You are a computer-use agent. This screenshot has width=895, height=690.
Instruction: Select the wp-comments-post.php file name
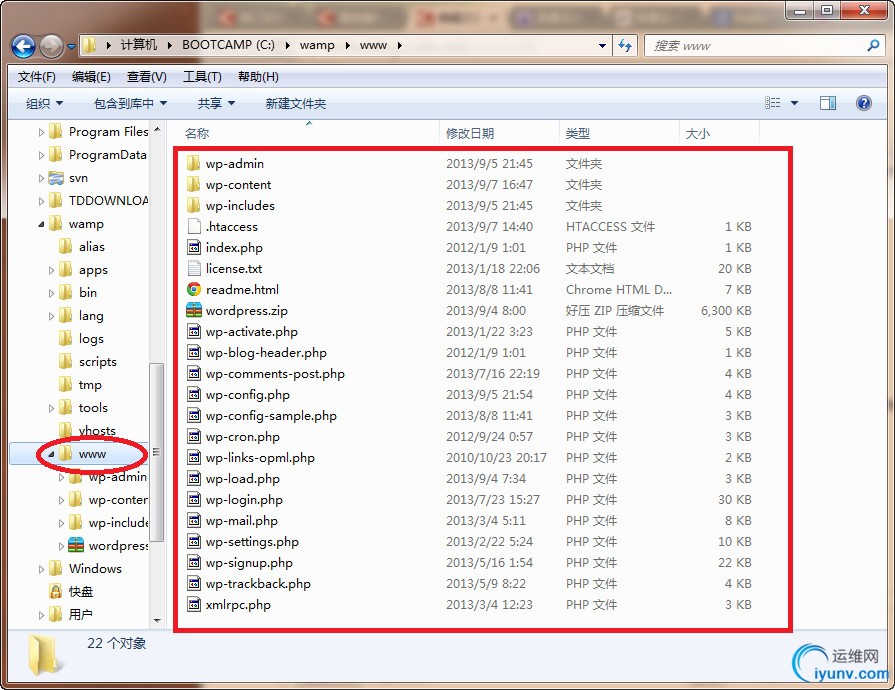coord(275,374)
